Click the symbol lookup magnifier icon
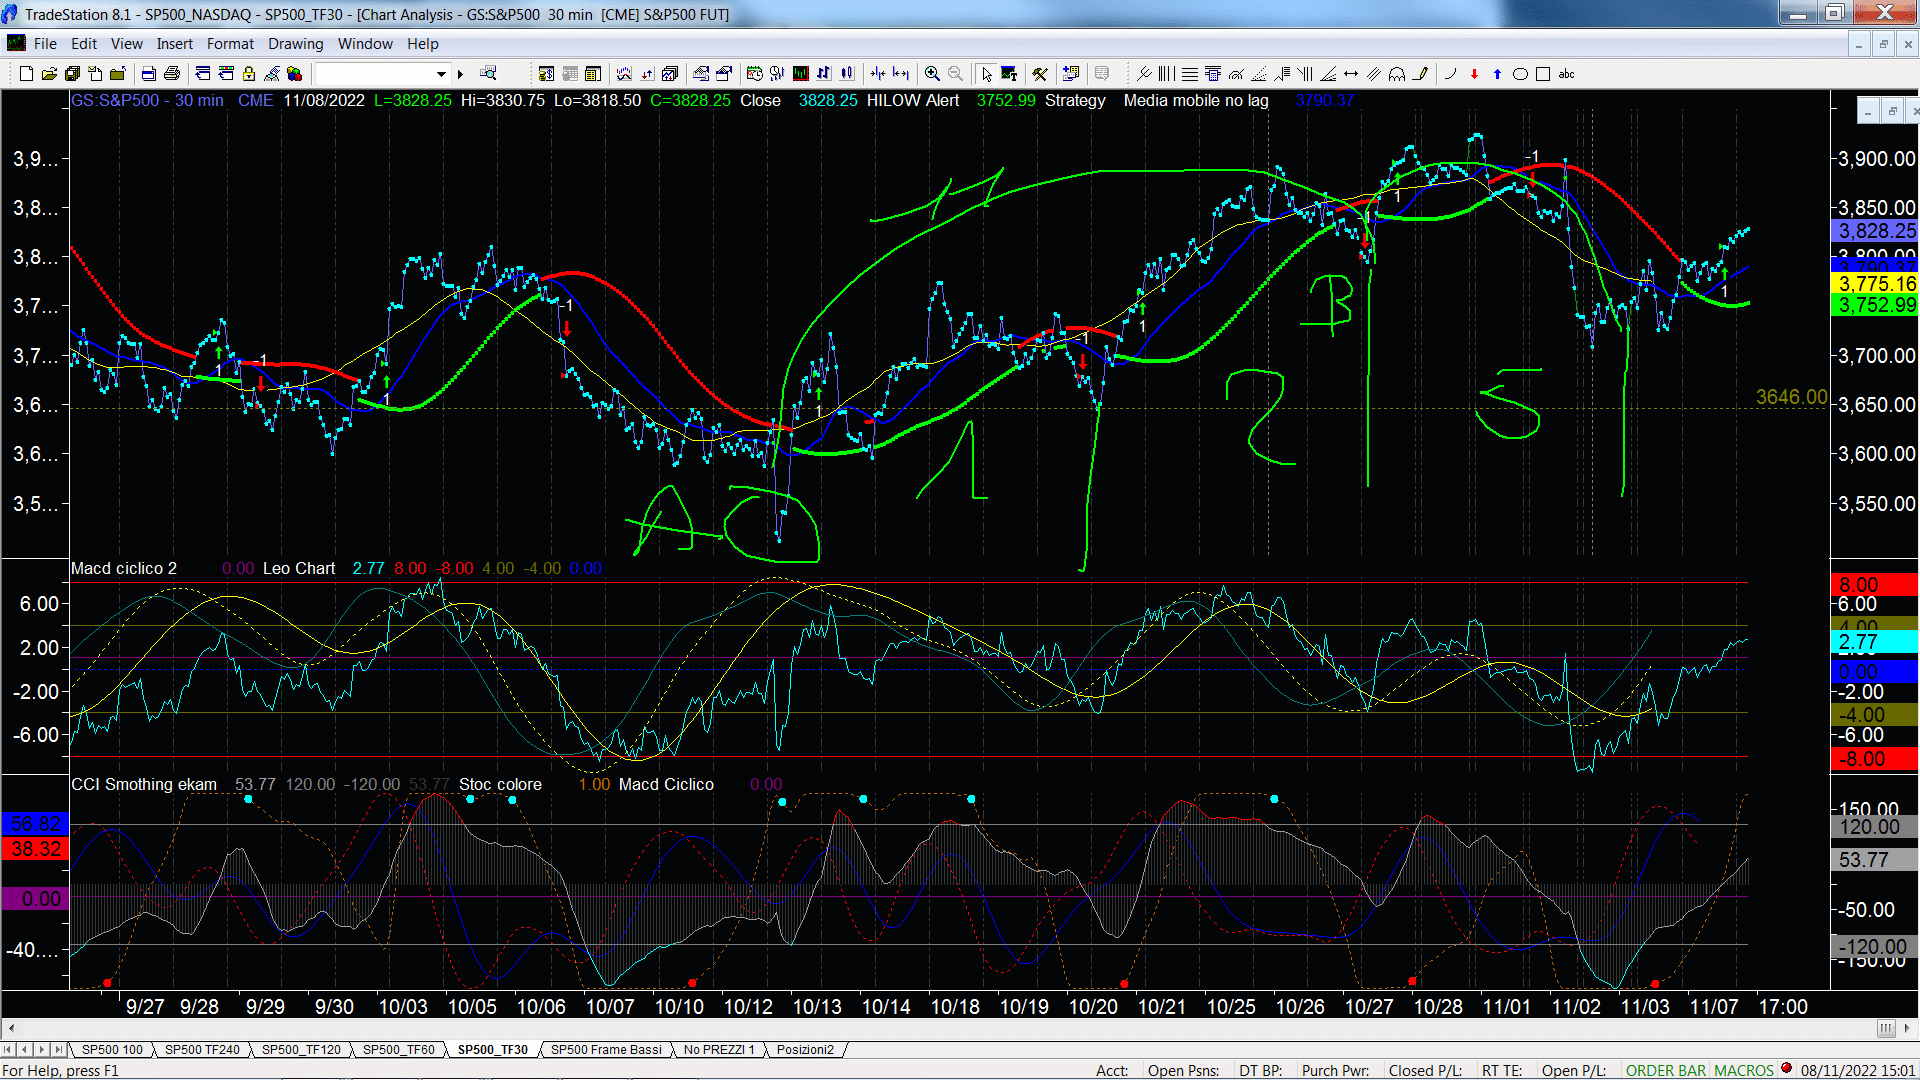The height and width of the screenshot is (1080, 1920). point(488,74)
